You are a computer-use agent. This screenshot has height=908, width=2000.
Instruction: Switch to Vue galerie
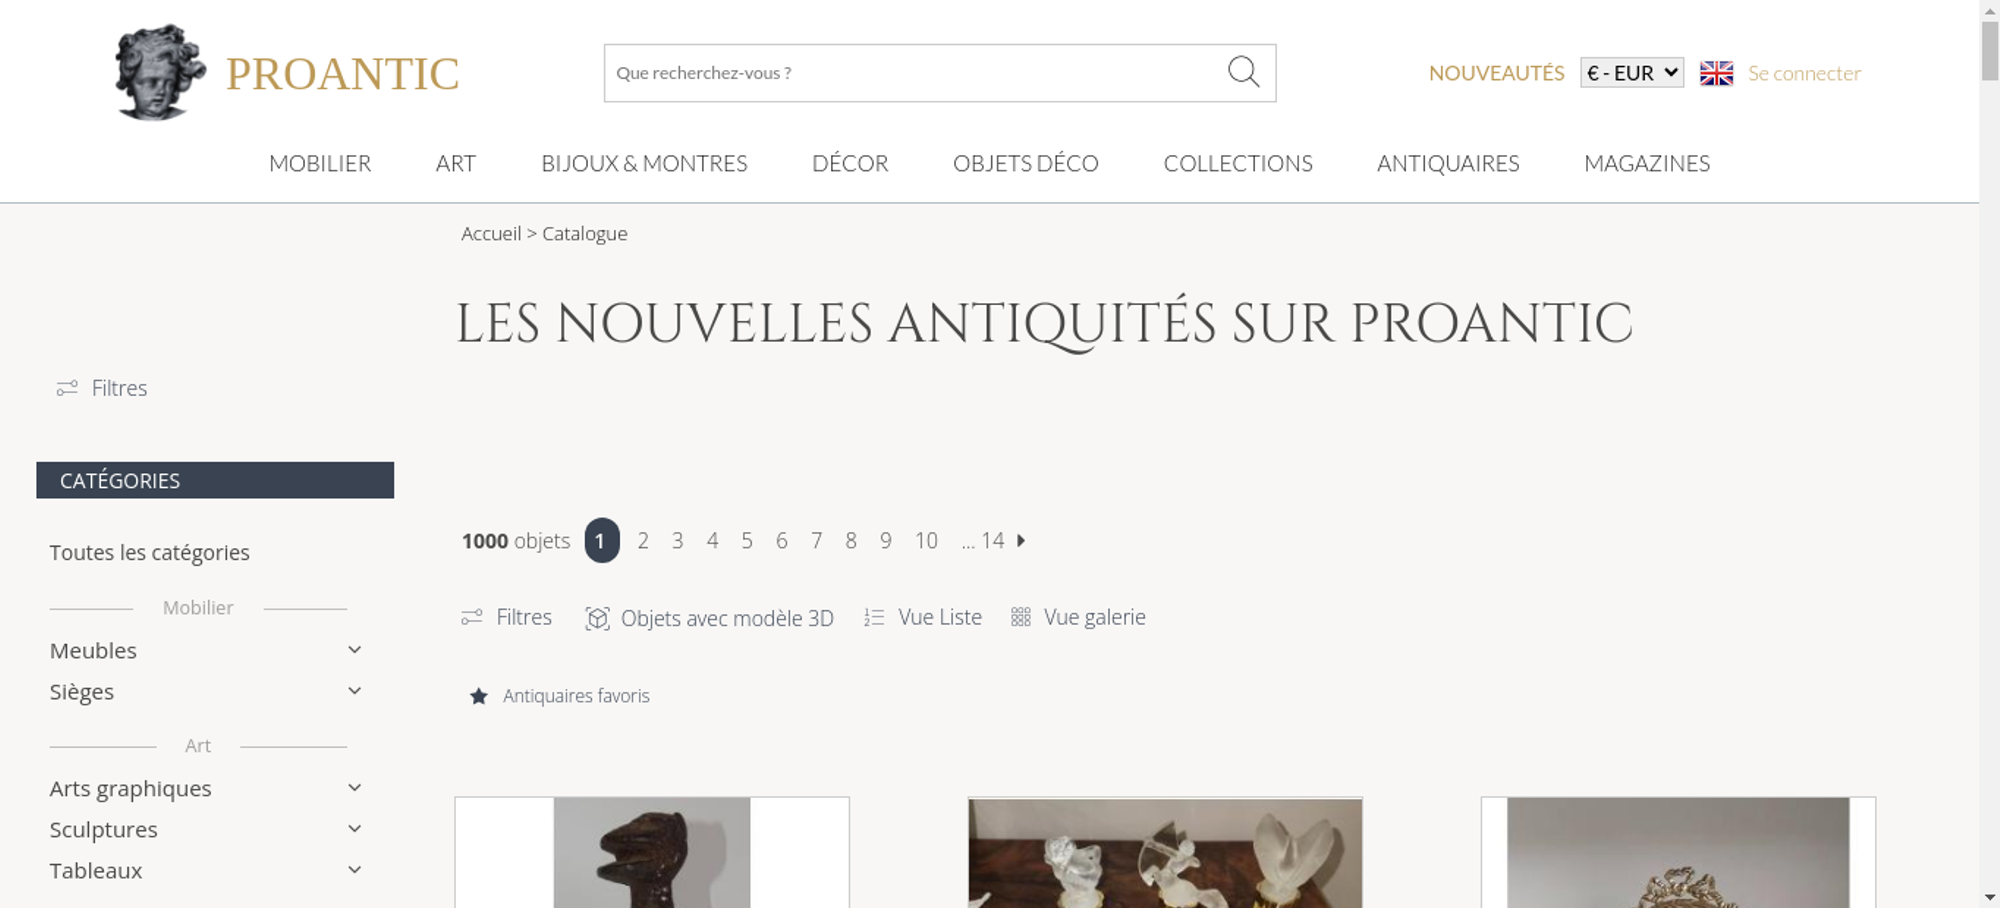(1078, 617)
